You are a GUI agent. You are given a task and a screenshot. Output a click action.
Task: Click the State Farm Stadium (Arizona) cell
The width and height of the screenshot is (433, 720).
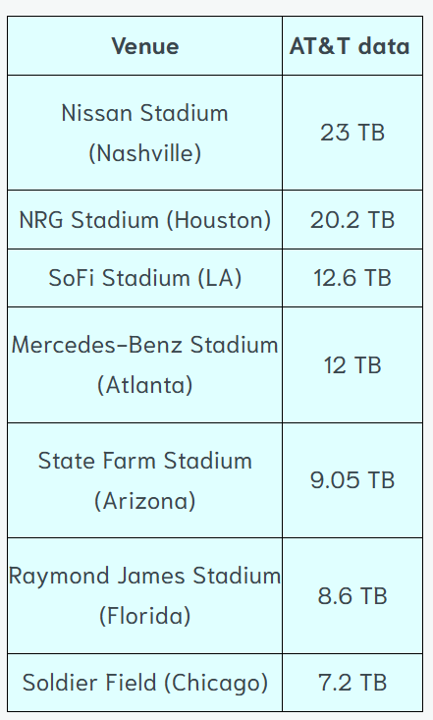click(145, 480)
